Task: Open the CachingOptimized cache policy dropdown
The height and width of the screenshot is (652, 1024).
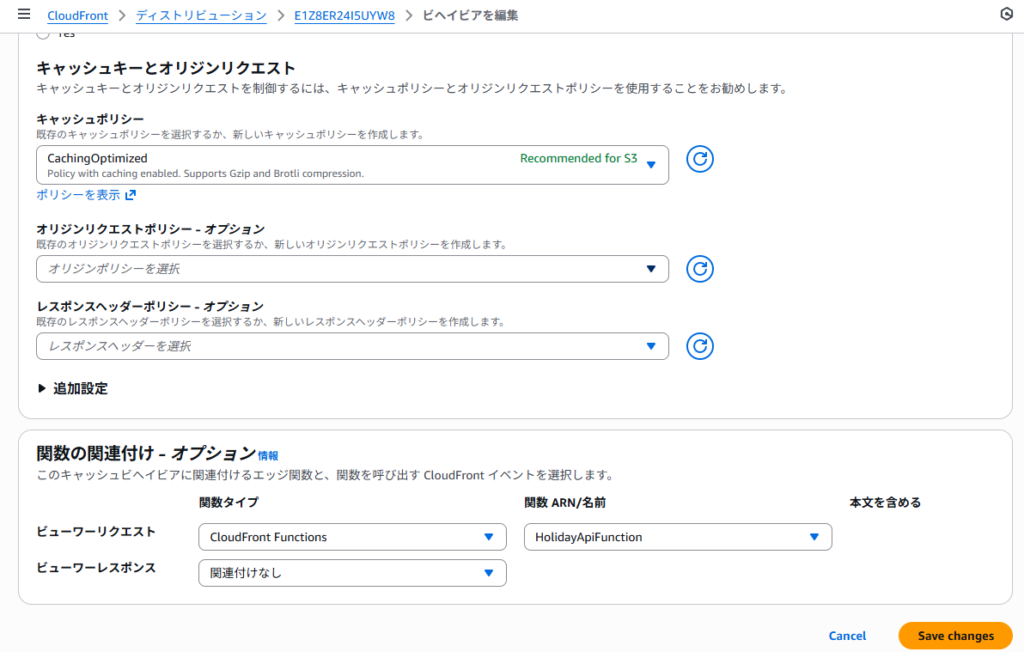Action: (x=352, y=165)
